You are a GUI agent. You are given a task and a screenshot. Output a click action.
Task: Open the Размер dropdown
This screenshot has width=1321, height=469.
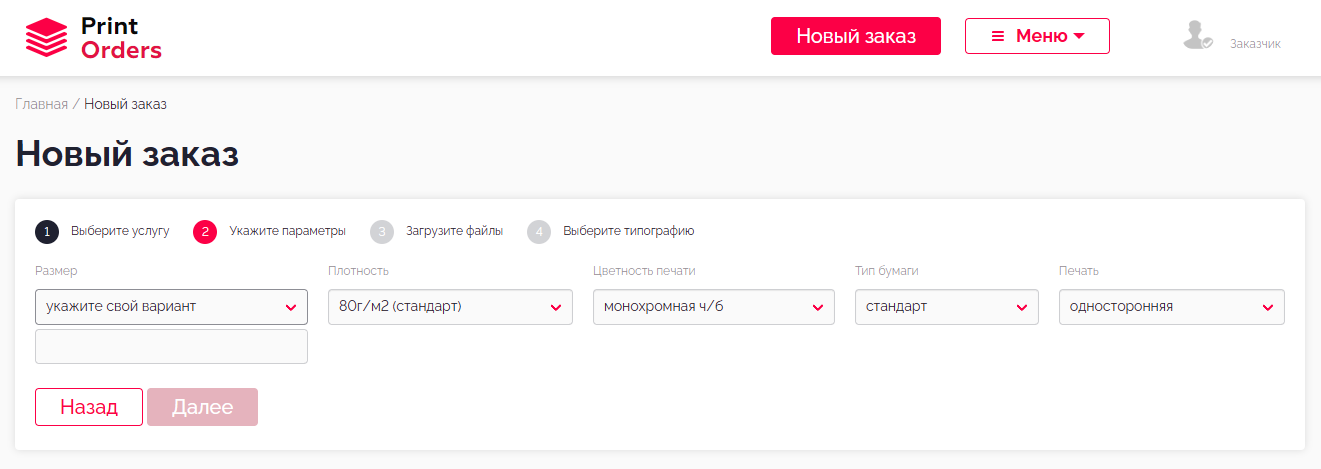(x=171, y=307)
